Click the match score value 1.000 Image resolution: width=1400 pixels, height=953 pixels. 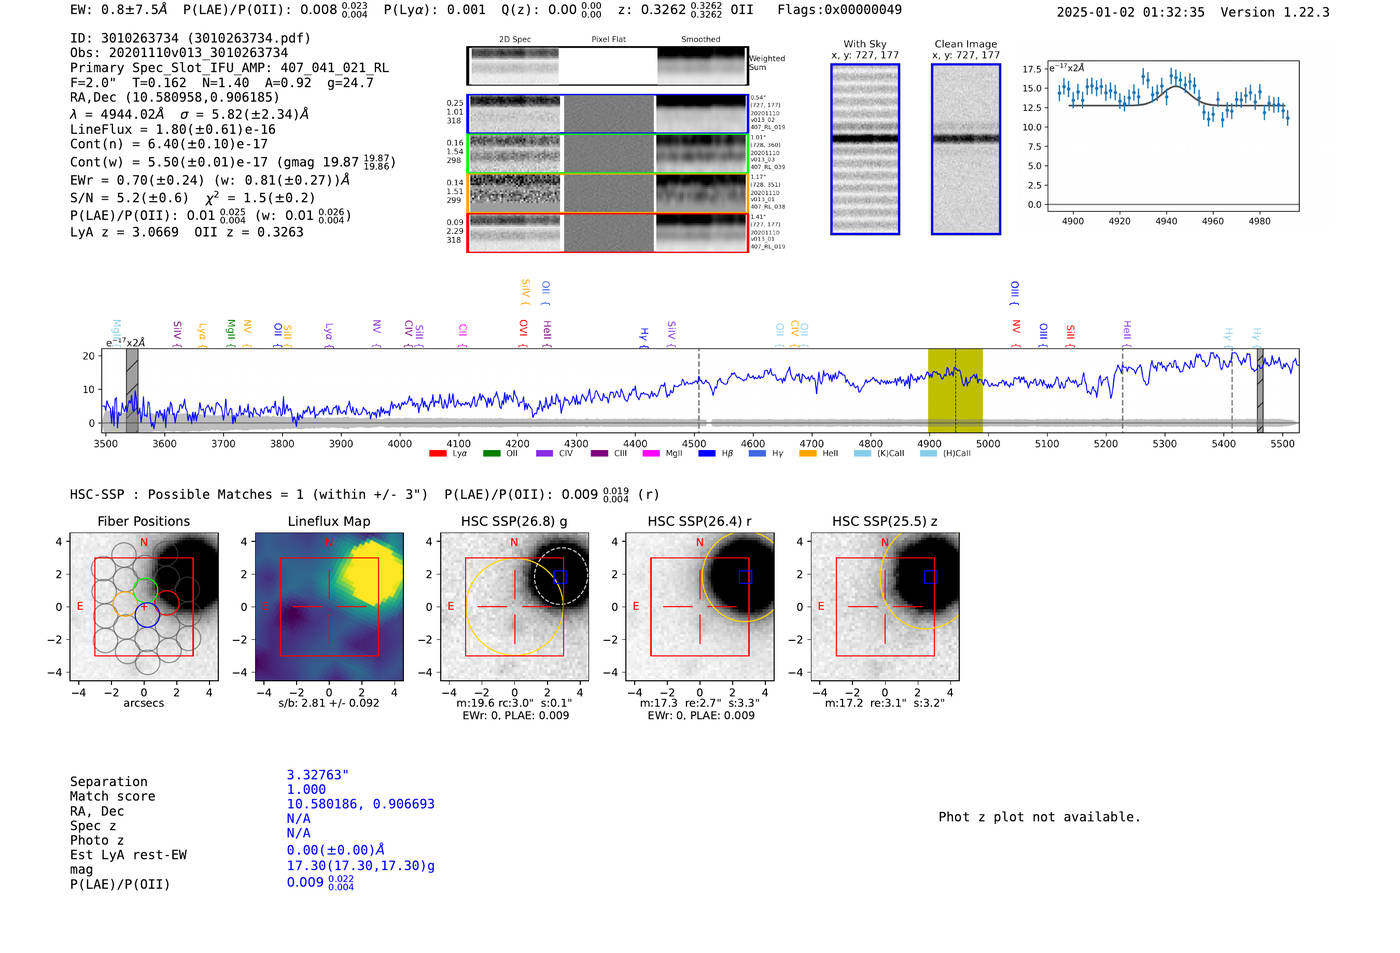306,789
